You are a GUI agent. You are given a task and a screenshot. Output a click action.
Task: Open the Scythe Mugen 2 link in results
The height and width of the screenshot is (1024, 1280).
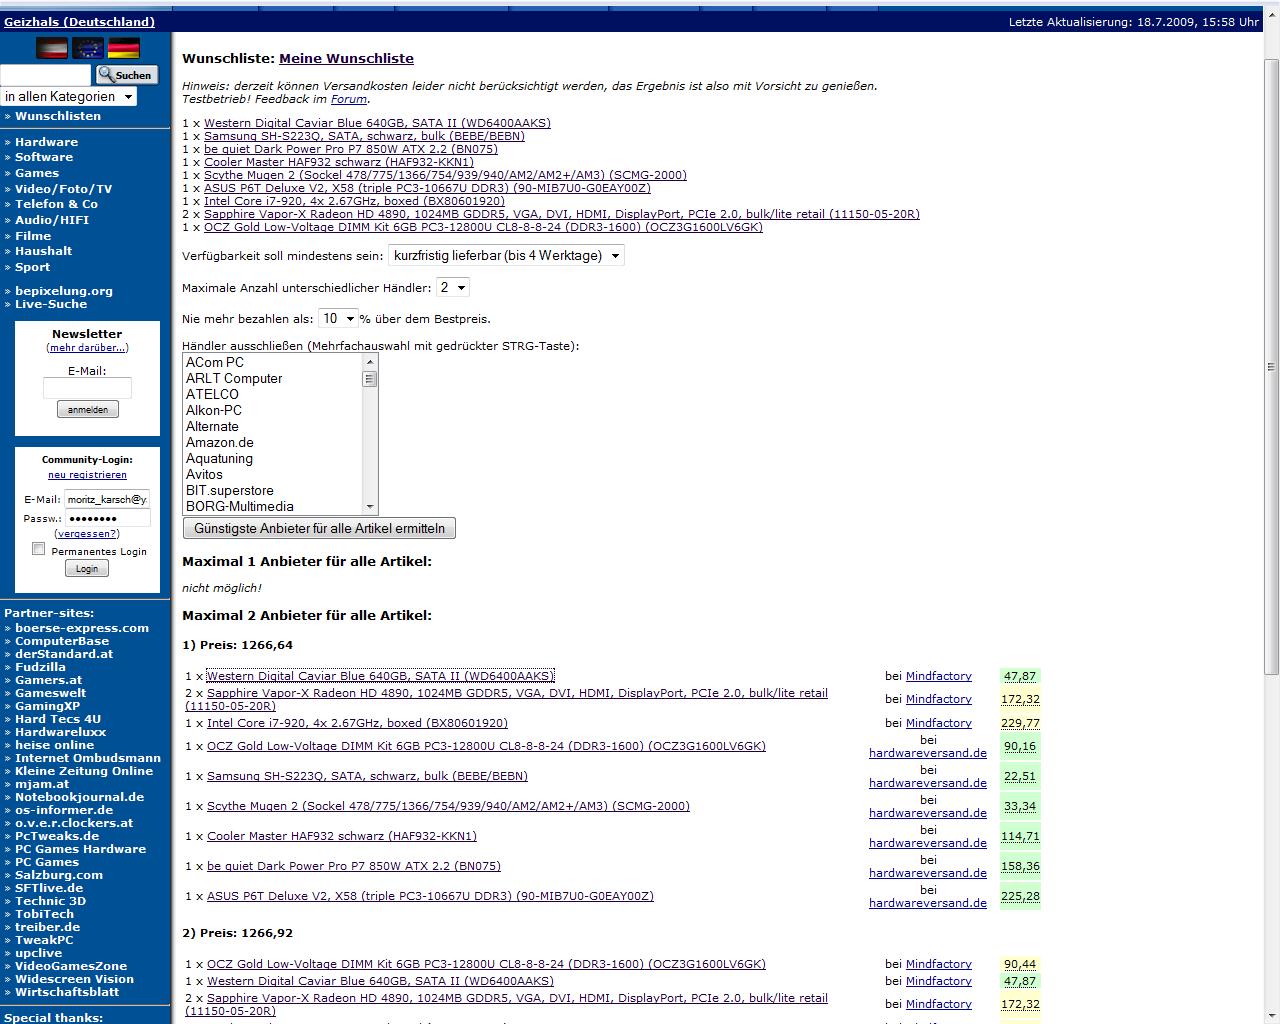click(x=448, y=806)
